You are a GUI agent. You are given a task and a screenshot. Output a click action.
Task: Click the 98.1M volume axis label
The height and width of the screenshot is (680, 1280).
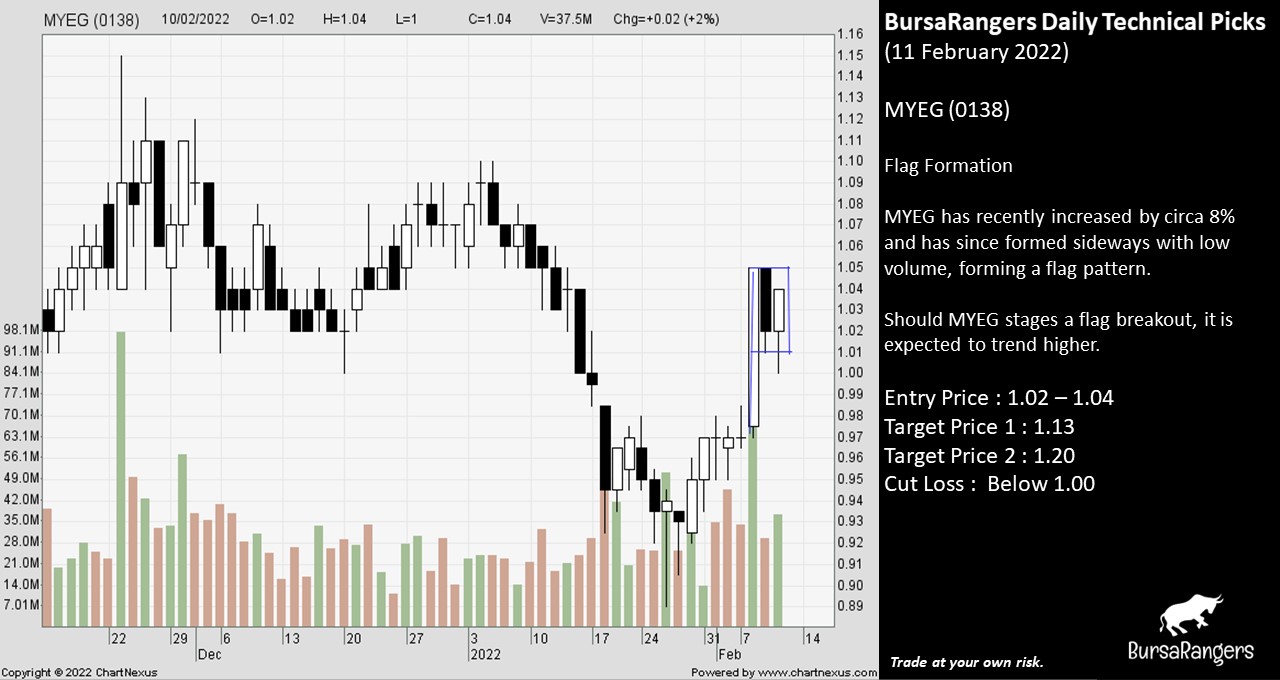point(20,330)
